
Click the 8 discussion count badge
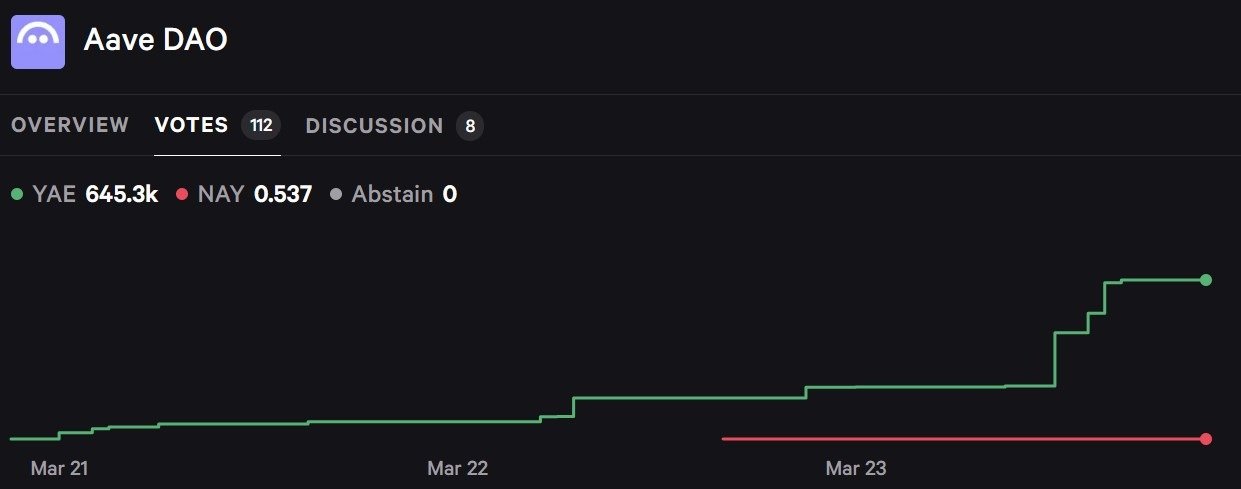pos(470,126)
